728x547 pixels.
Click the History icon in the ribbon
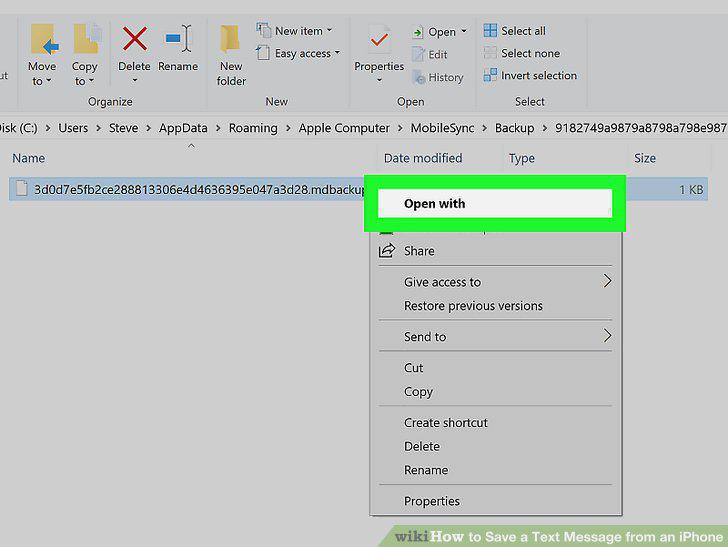(418, 77)
